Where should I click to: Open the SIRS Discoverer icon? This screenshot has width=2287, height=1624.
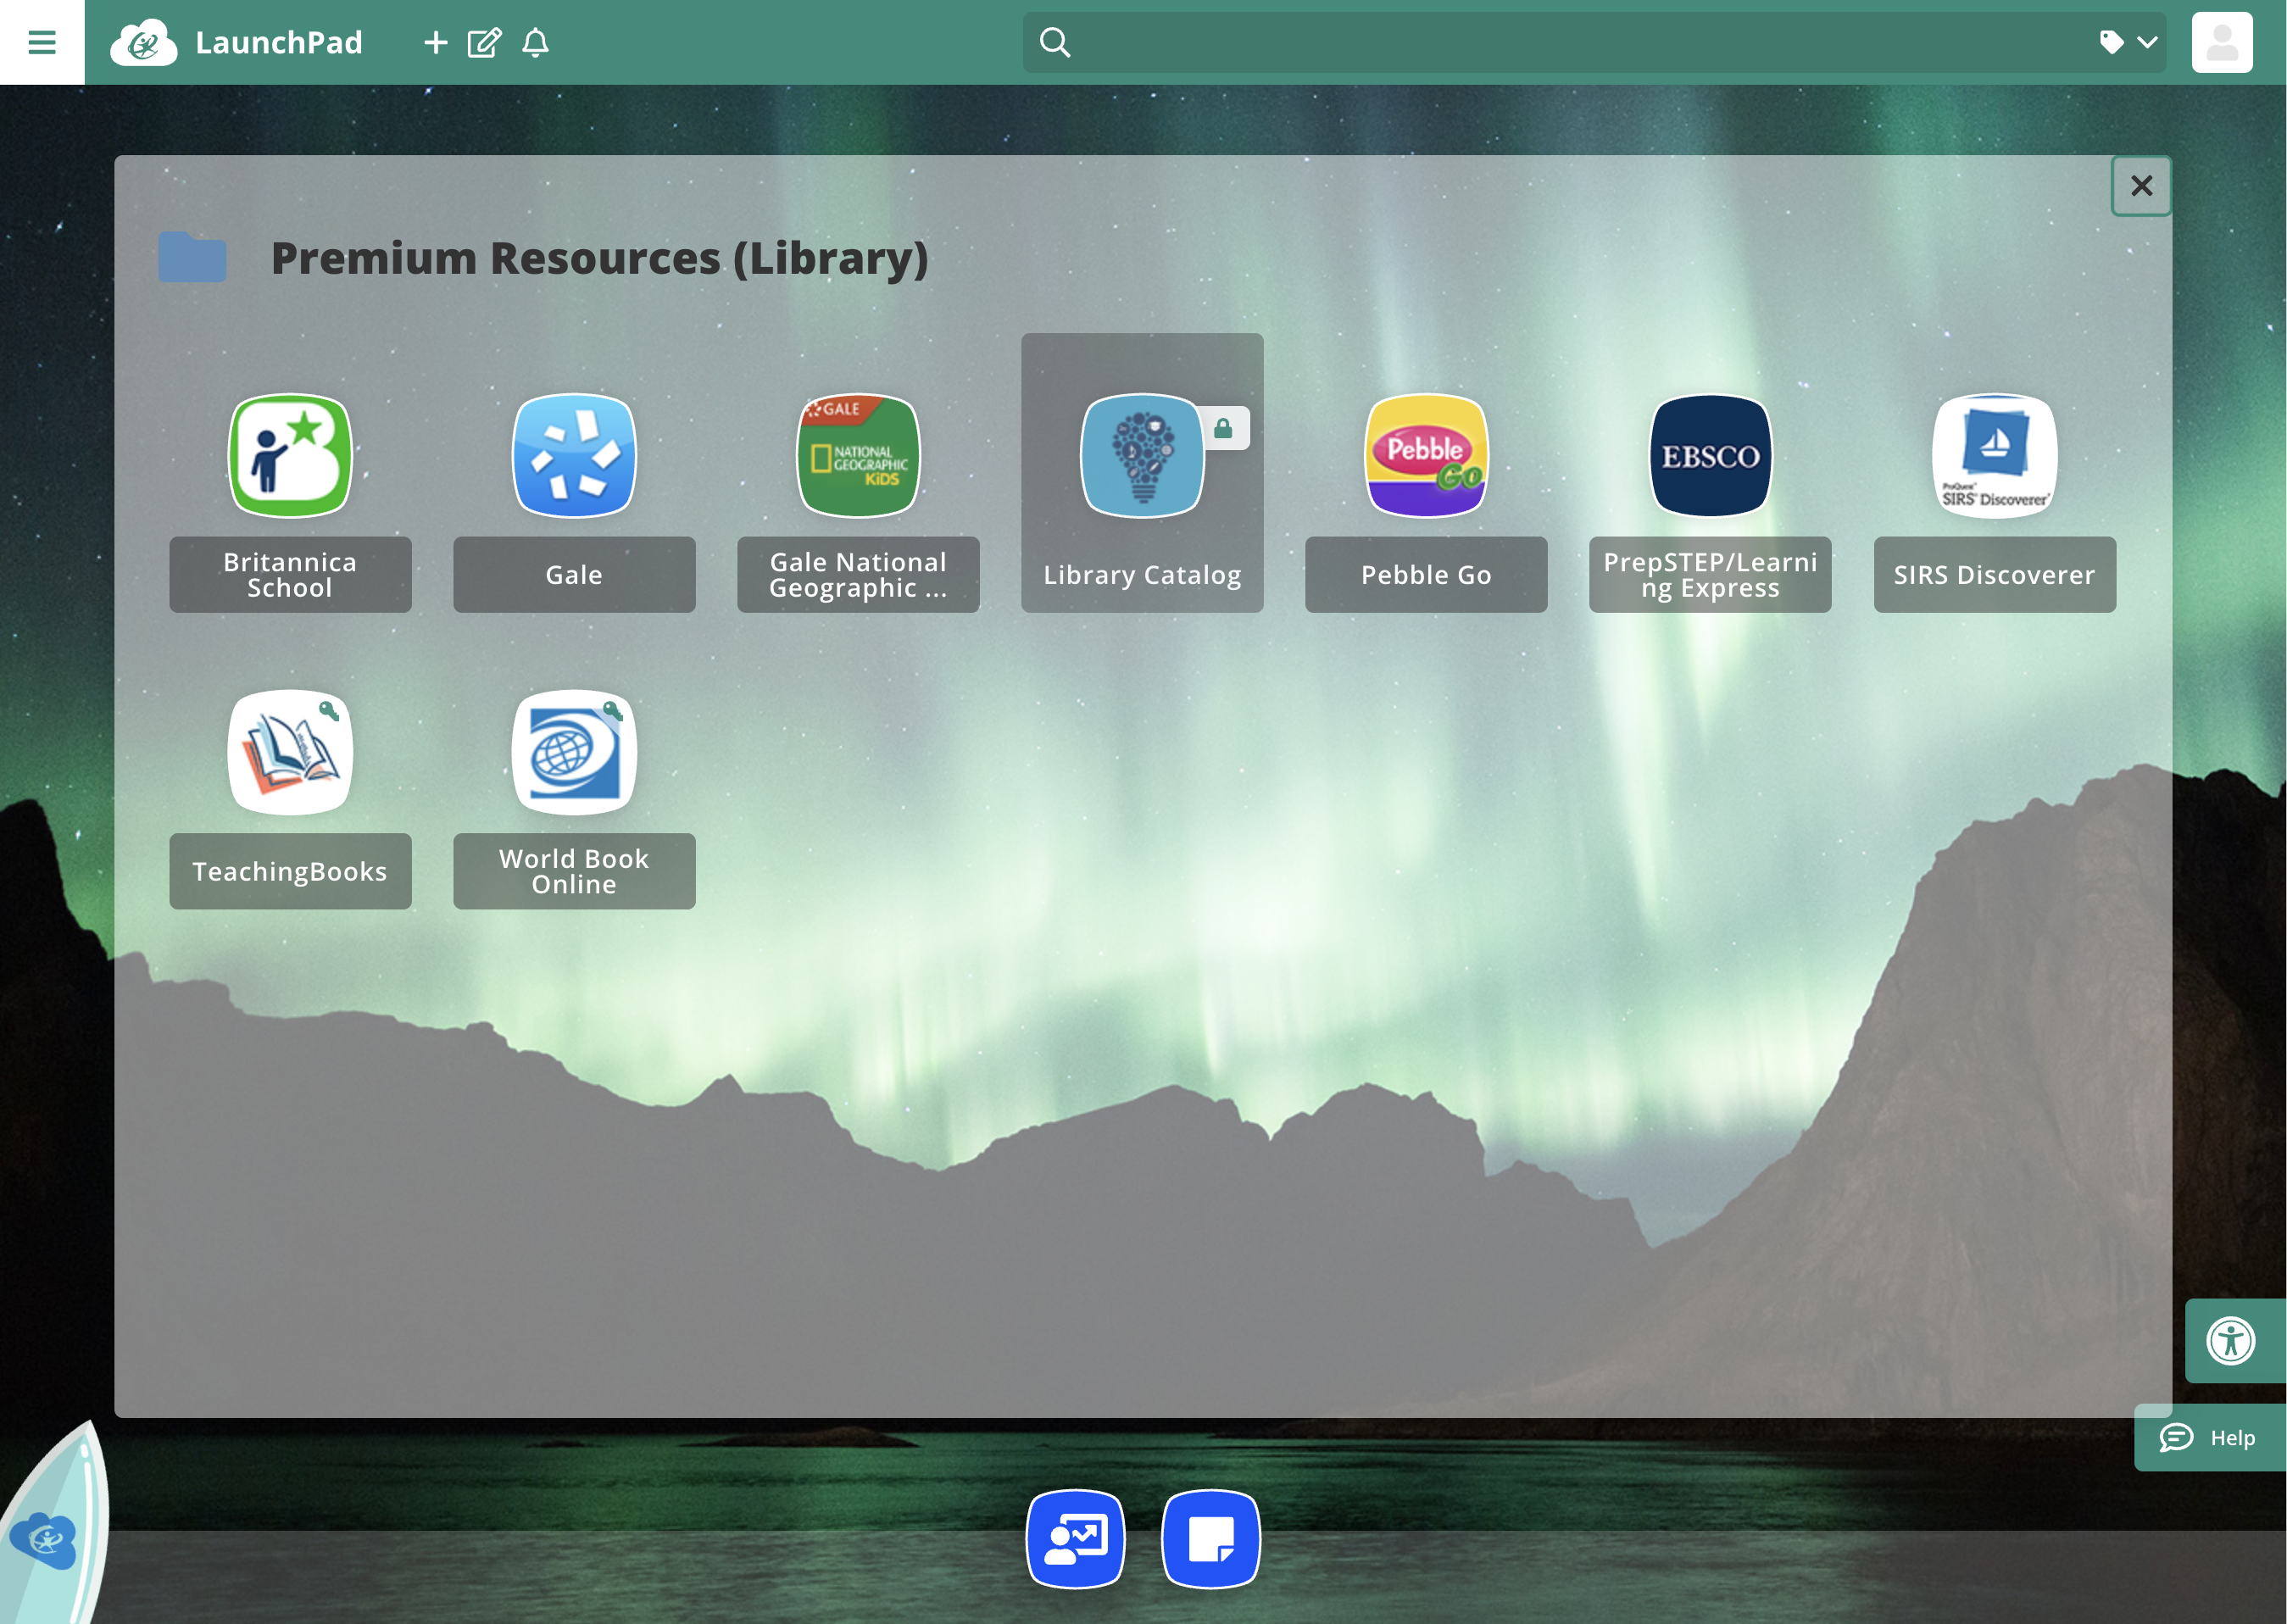click(x=1994, y=455)
